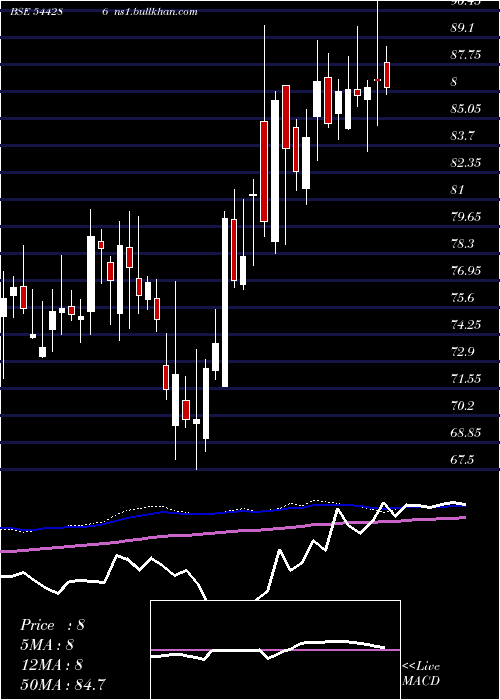Click the Price : 8 readout
Screen dimensions: 500x700
[x=52, y=625]
